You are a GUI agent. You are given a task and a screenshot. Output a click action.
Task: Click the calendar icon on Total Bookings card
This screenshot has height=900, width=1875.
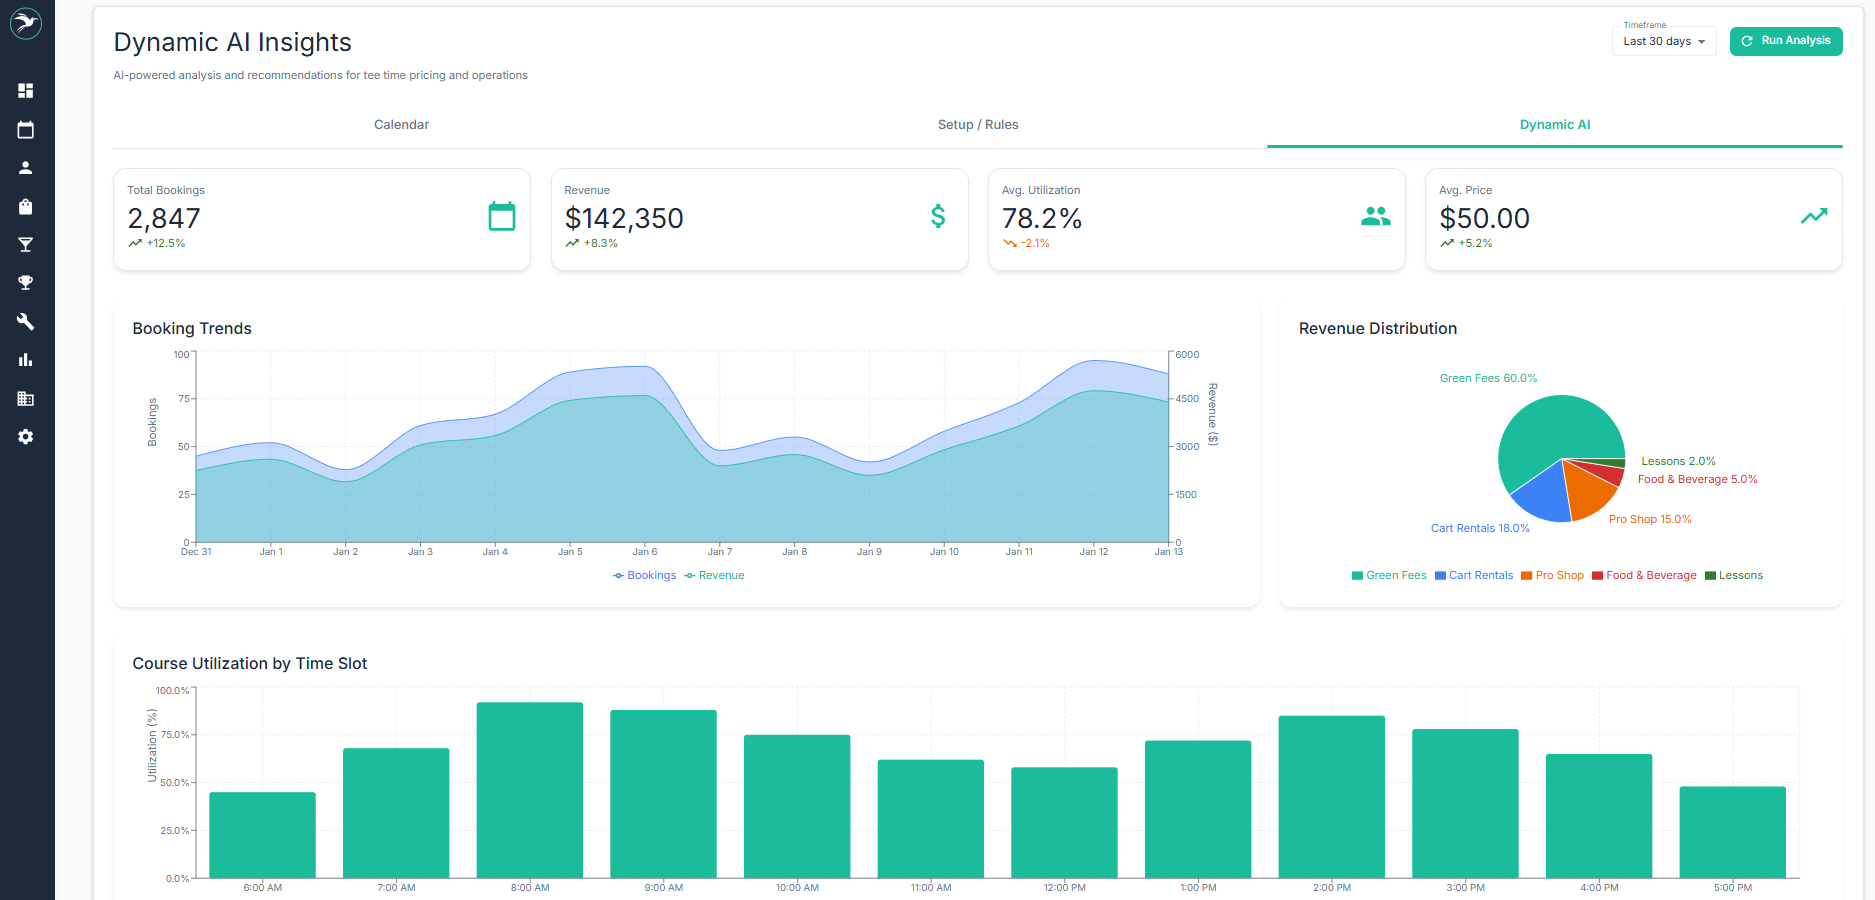502,216
